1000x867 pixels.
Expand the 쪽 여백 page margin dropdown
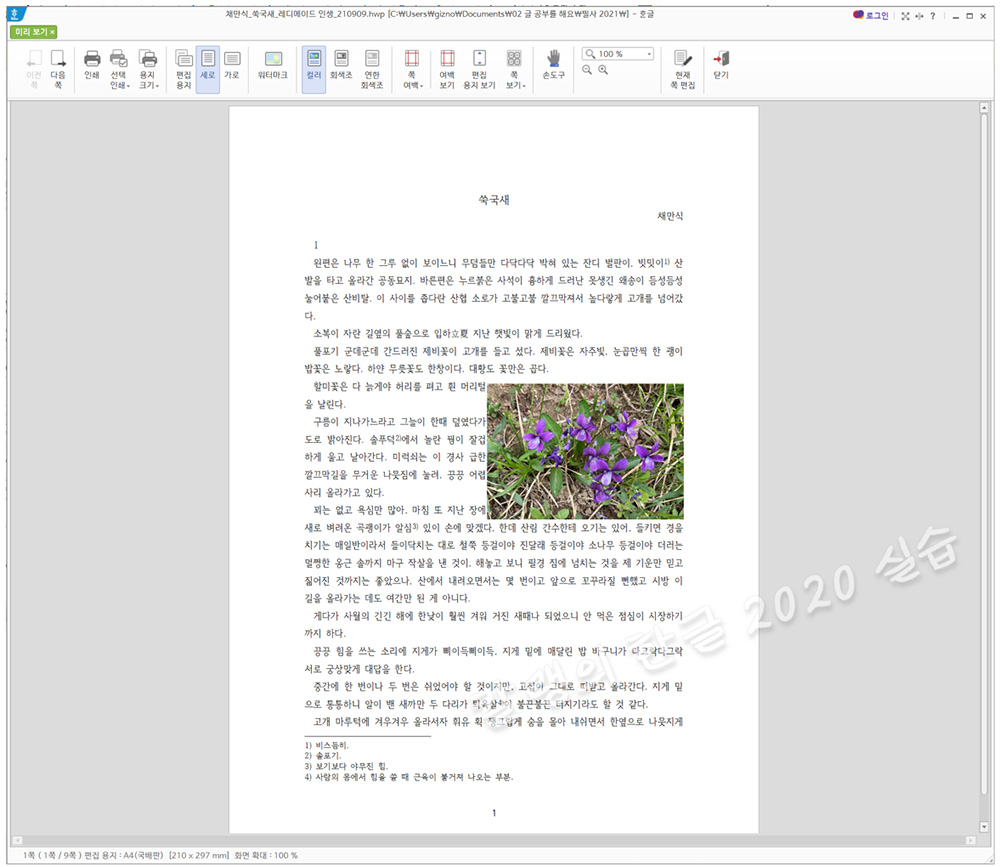413,69
